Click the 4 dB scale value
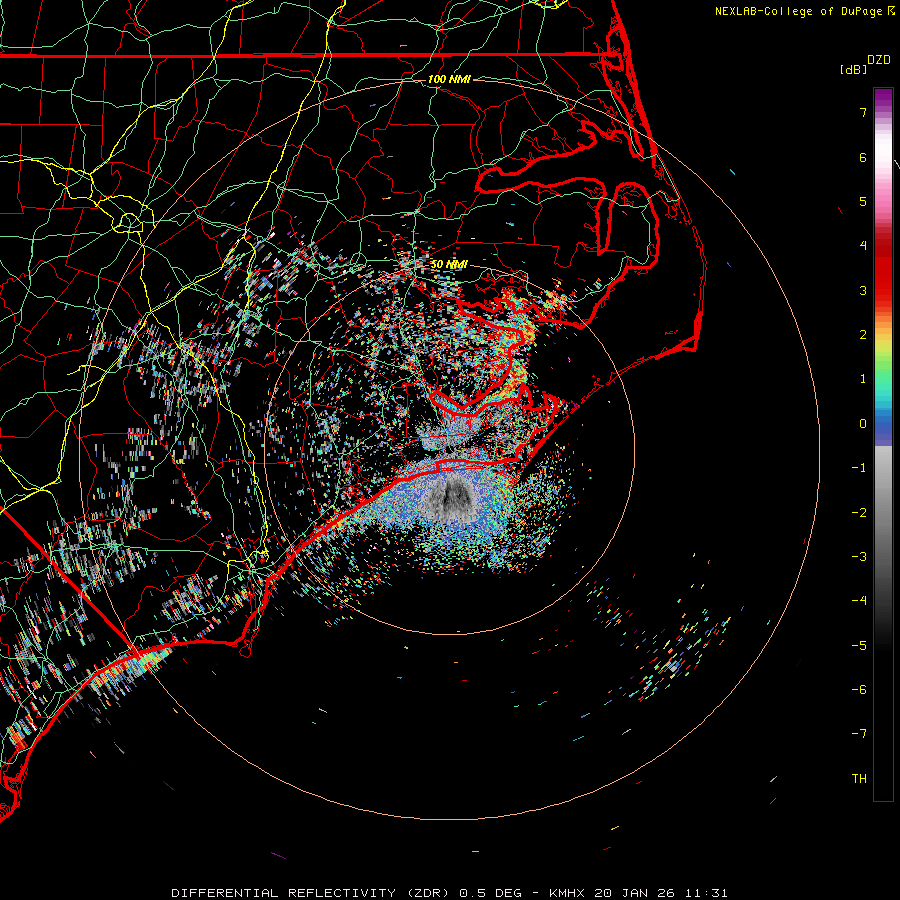This screenshot has width=900, height=900. [x=863, y=246]
